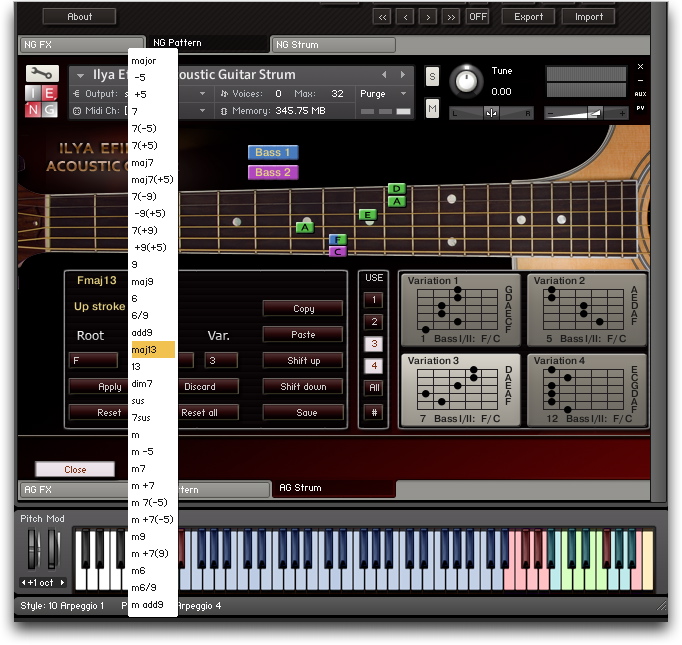Toggle the Bass 1 label

(273, 152)
